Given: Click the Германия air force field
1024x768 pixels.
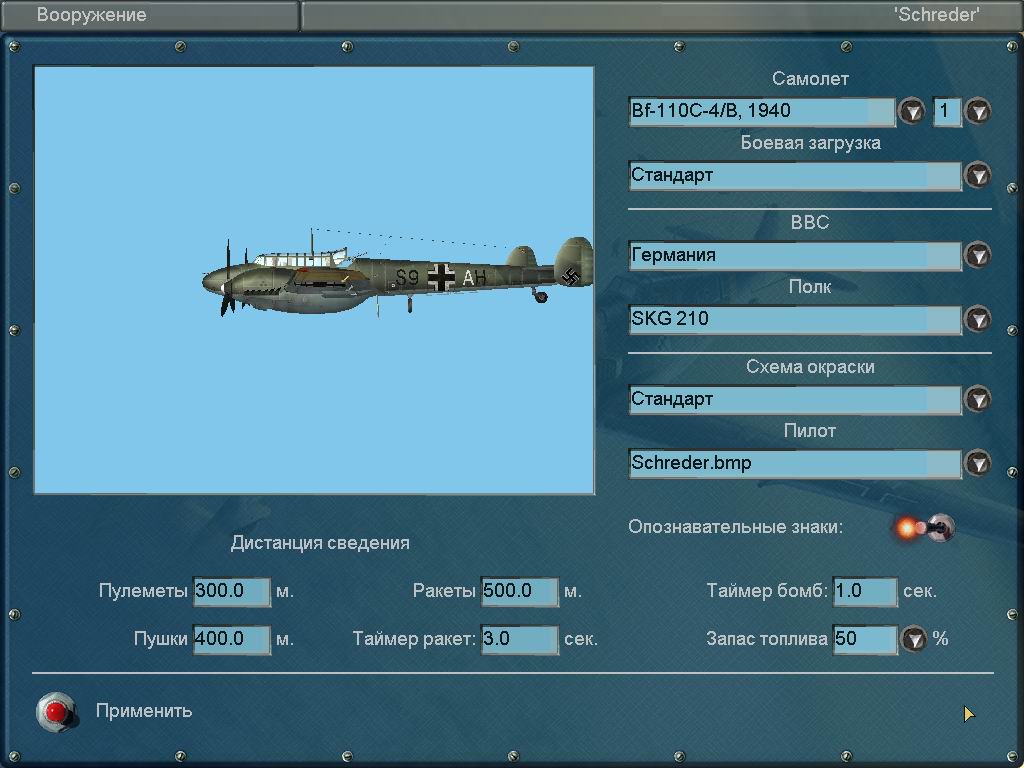Looking at the screenshot, I should click(x=795, y=255).
